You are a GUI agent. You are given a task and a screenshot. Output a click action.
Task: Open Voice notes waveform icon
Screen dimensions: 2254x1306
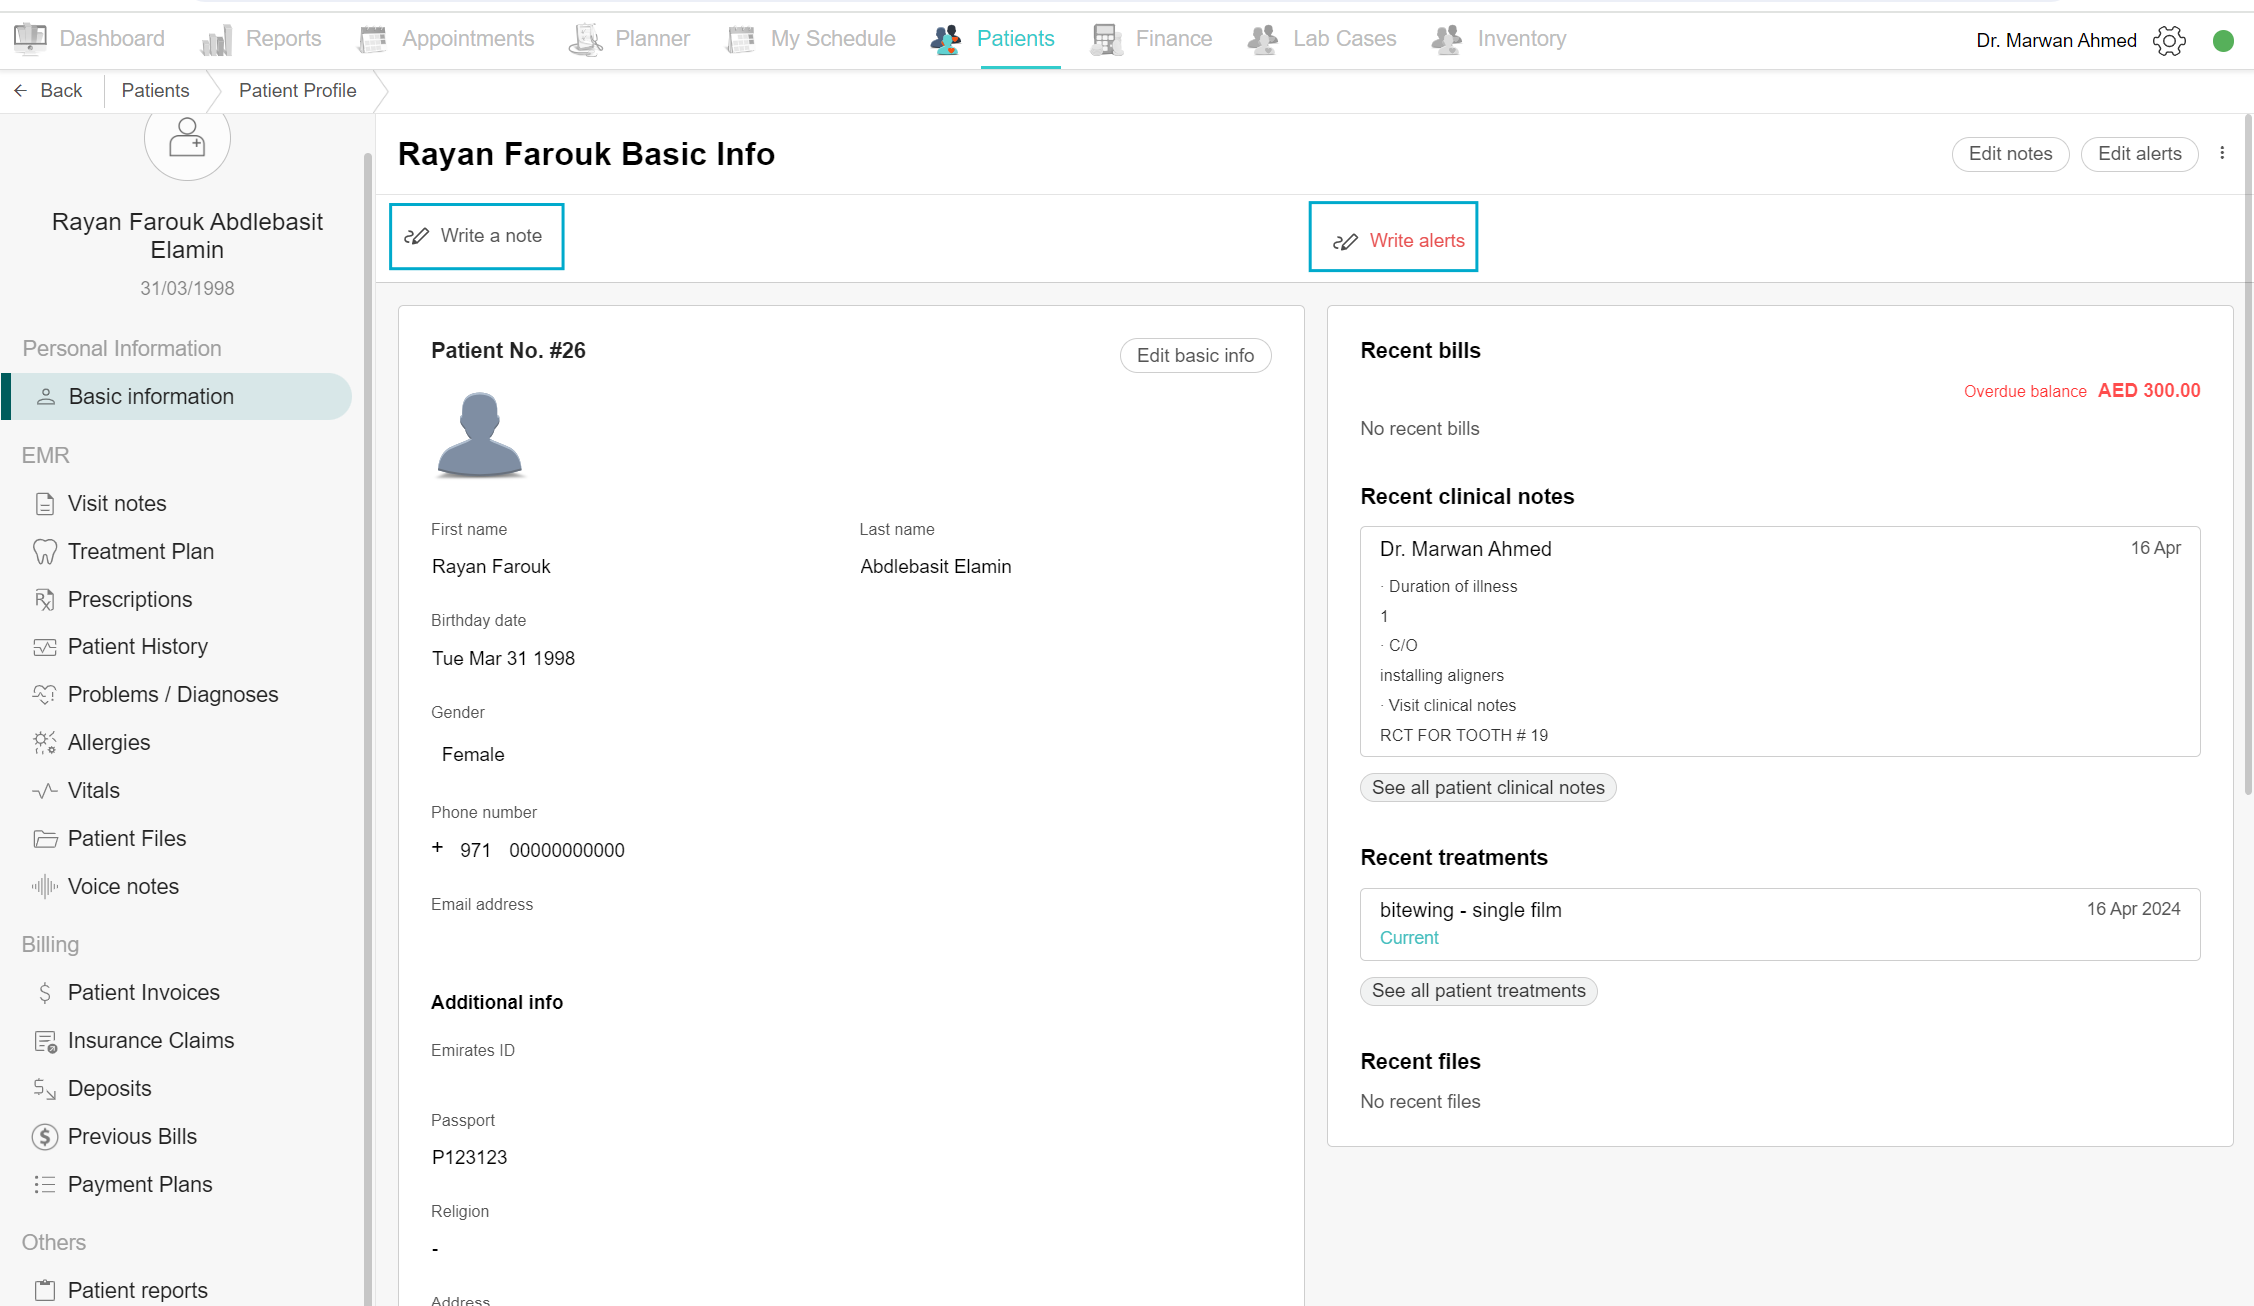(x=45, y=887)
